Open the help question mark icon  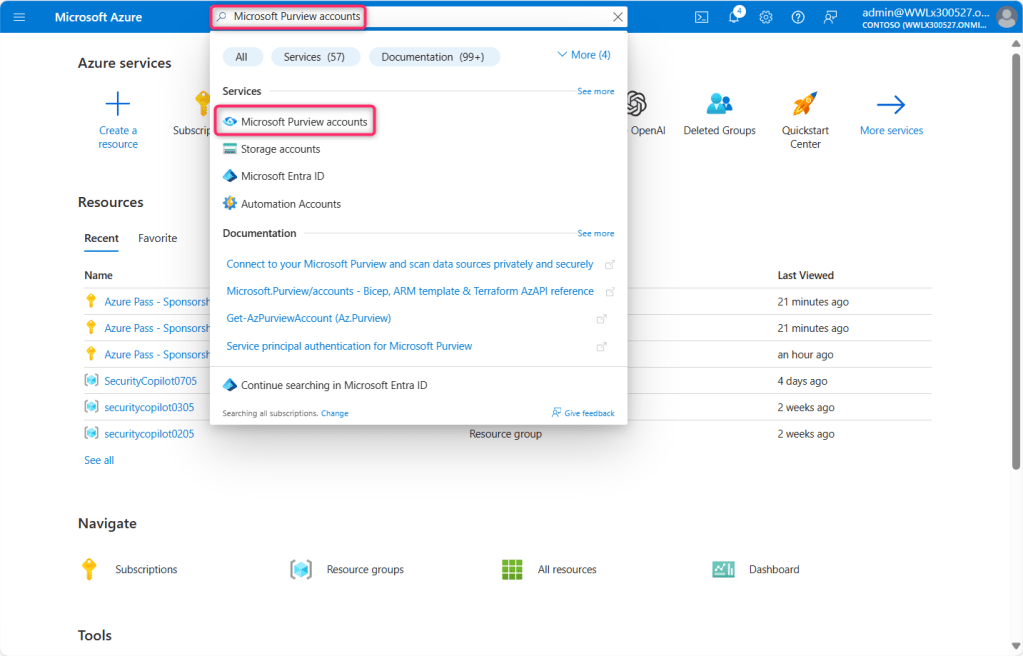click(x=798, y=17)
